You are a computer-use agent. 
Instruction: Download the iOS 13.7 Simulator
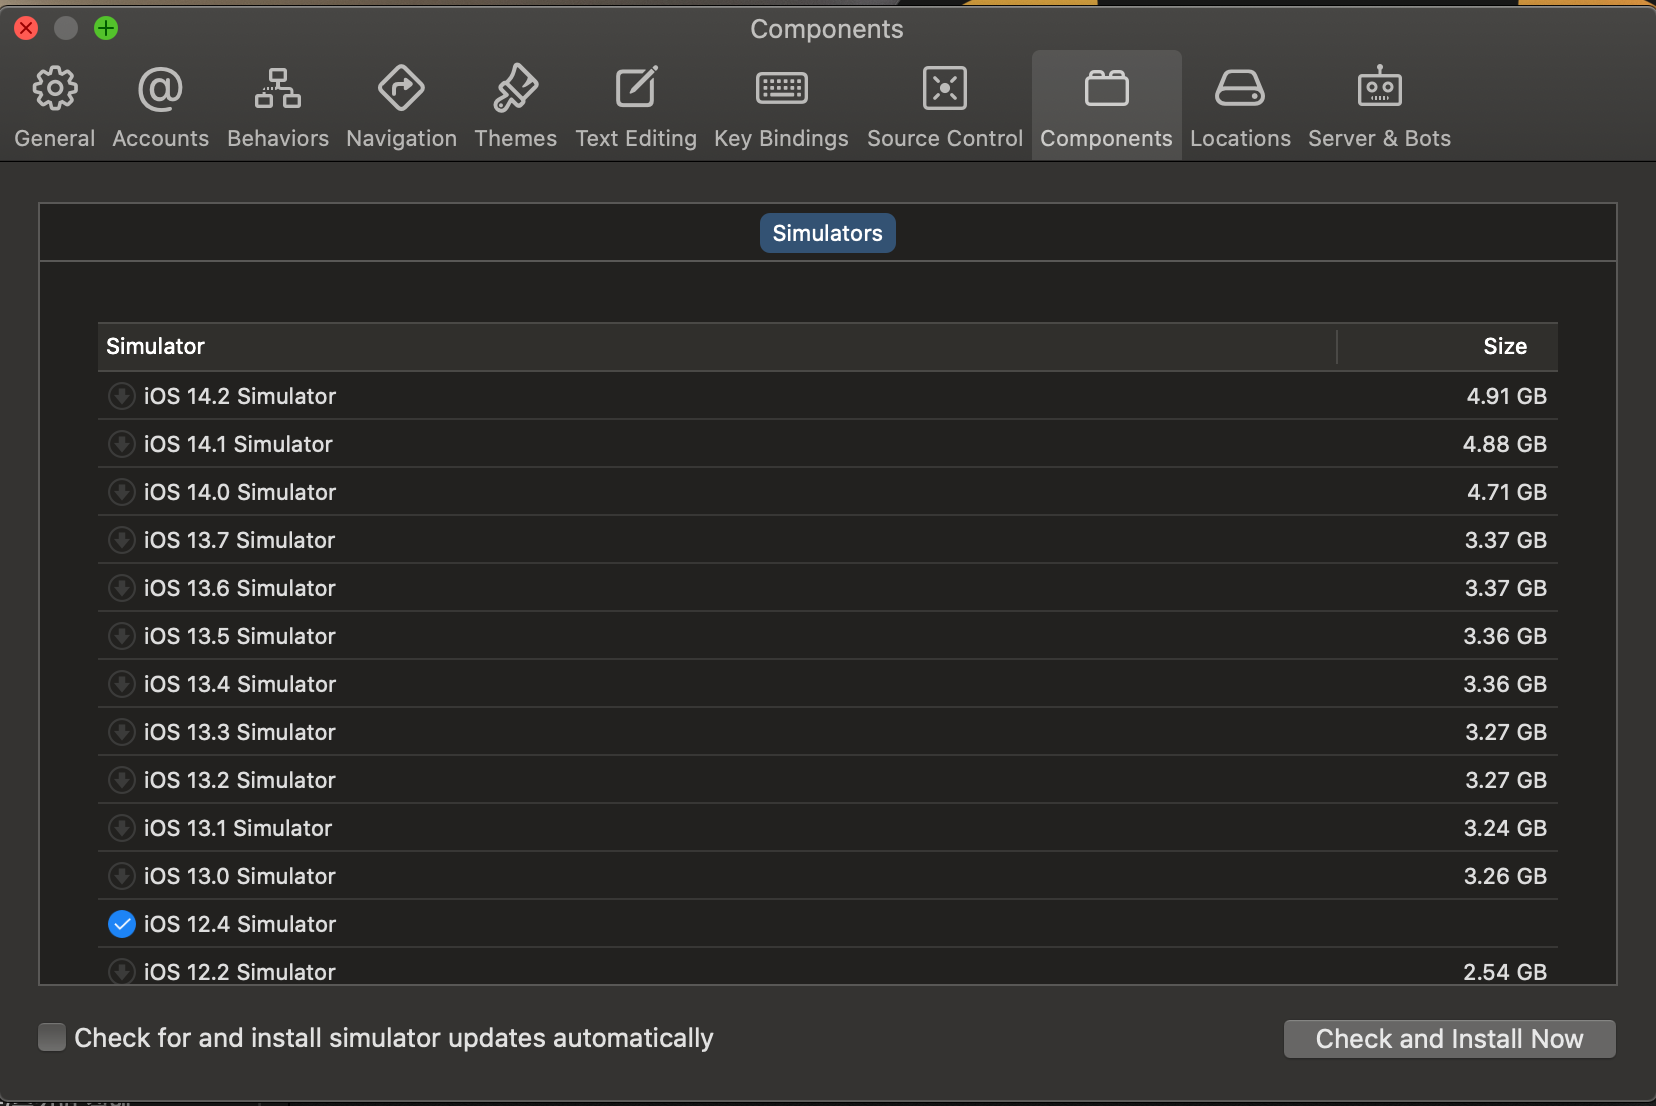pos(122,540)
